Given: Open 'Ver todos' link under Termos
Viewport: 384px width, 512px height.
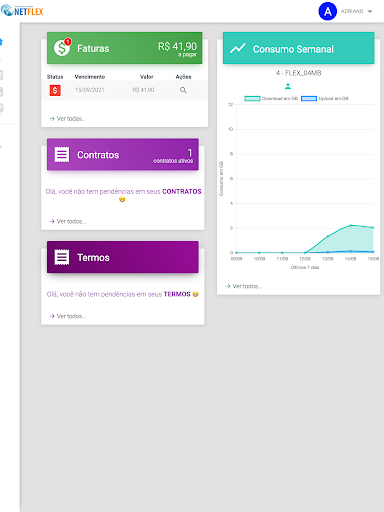Looking at the screenshot, I should [68, 316].
